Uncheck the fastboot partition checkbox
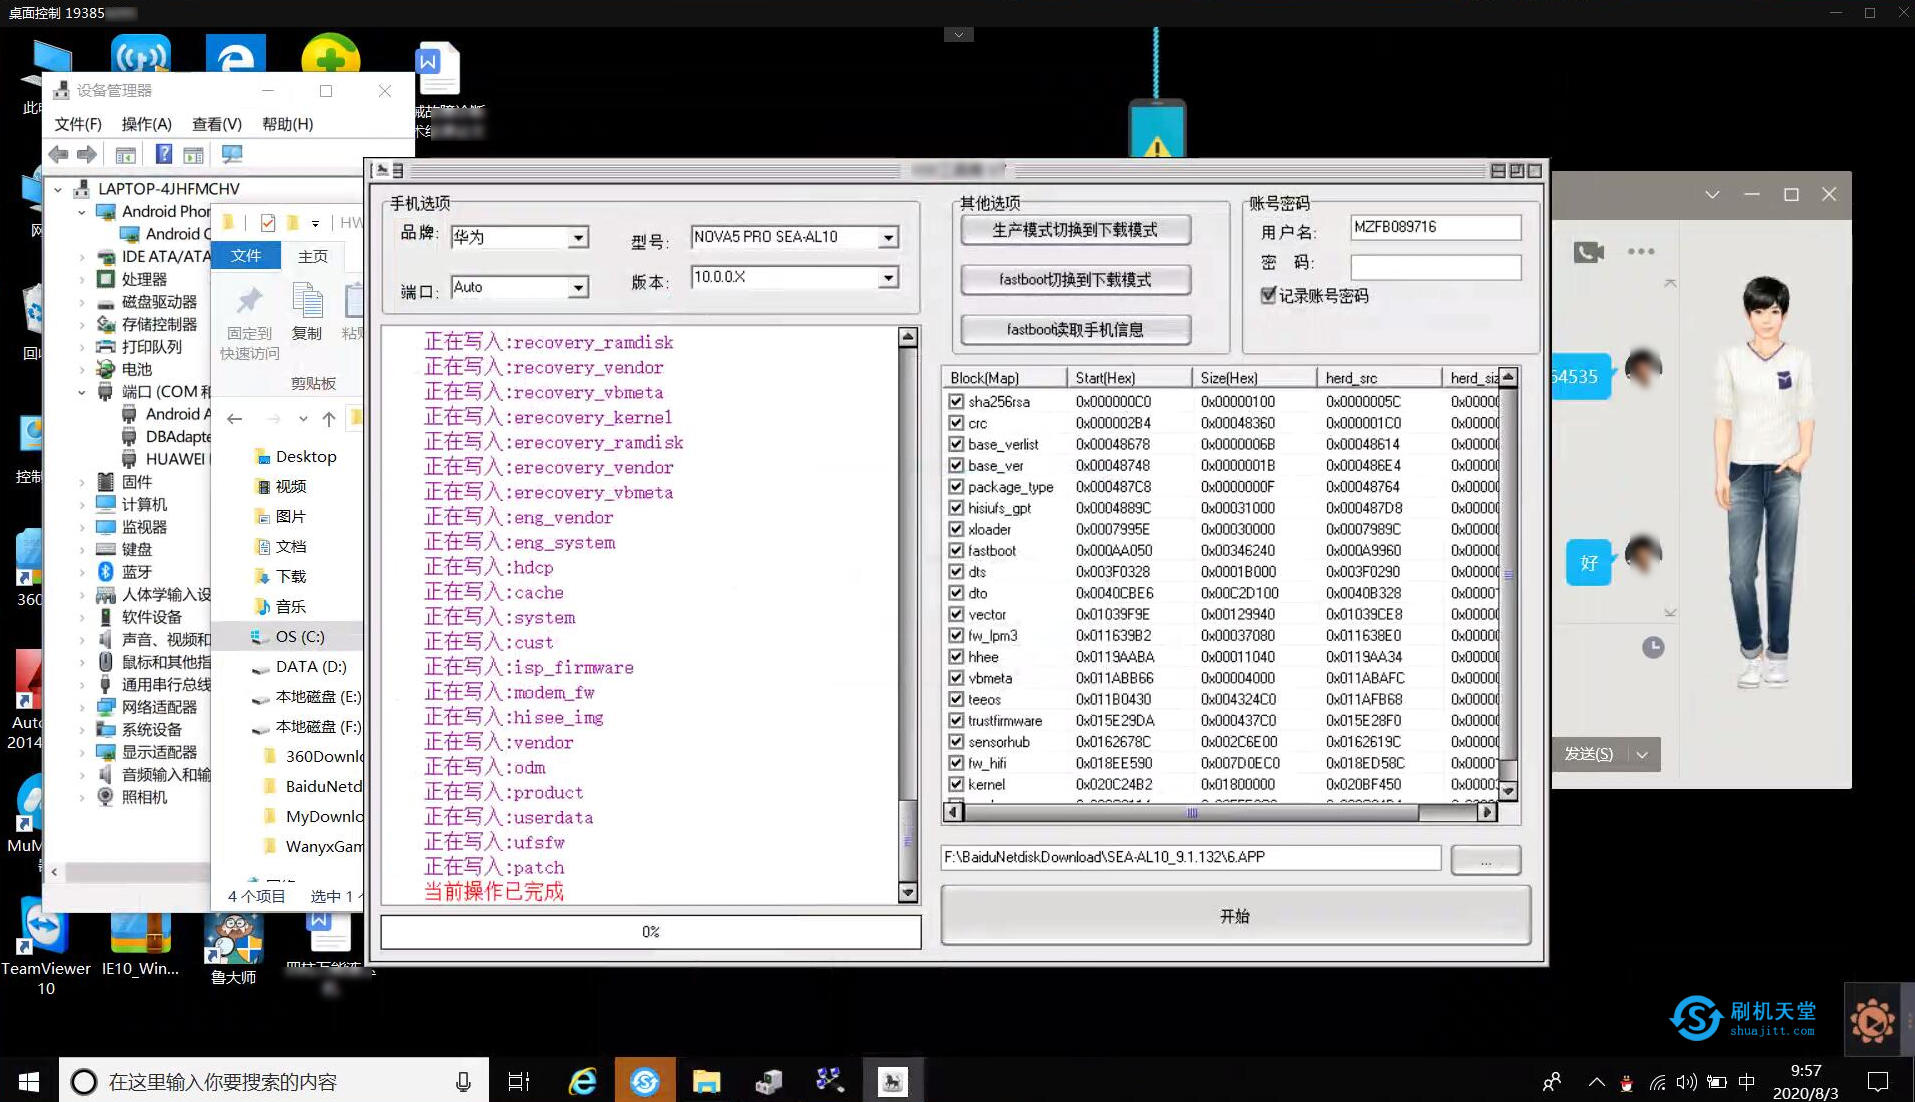Image resolution: width=1915 pixels, height=1102 pixels. 956,550
